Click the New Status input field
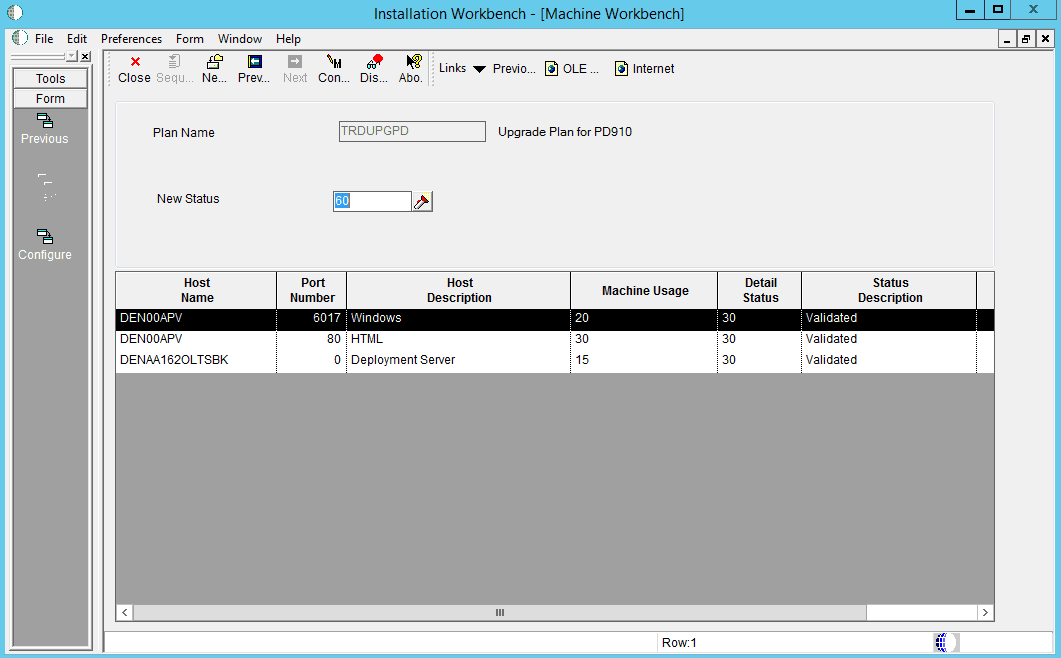Image resolution: width=1061 pixels, height=658 pixels. coord(372,201)
